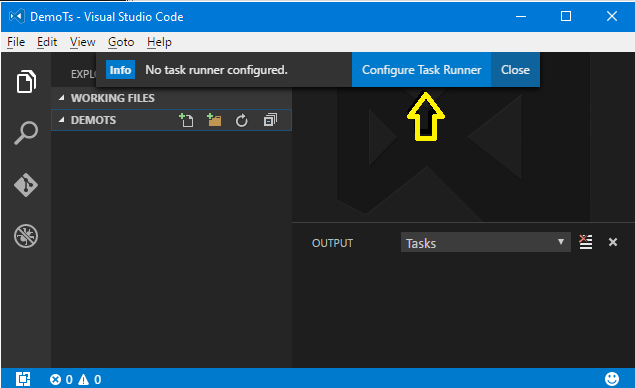Dismiss the notification with Close
Screen dimensions: 635x388
[x=515, y=70]
